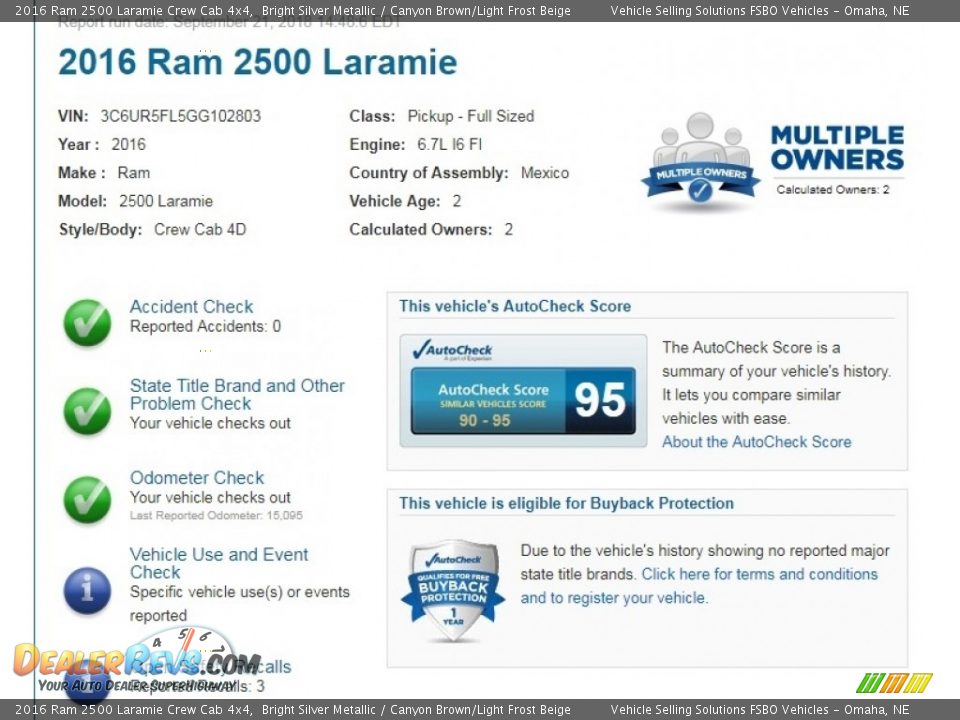Select the Engine value 6.7L I6 FI
The height and width of the screenshot is (720, 960).
pos(449,144)
